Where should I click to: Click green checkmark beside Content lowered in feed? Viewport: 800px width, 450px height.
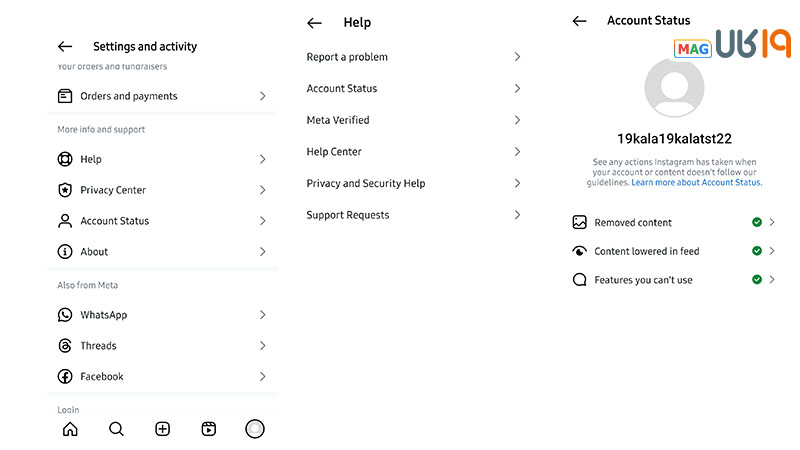tap(757, 251)
